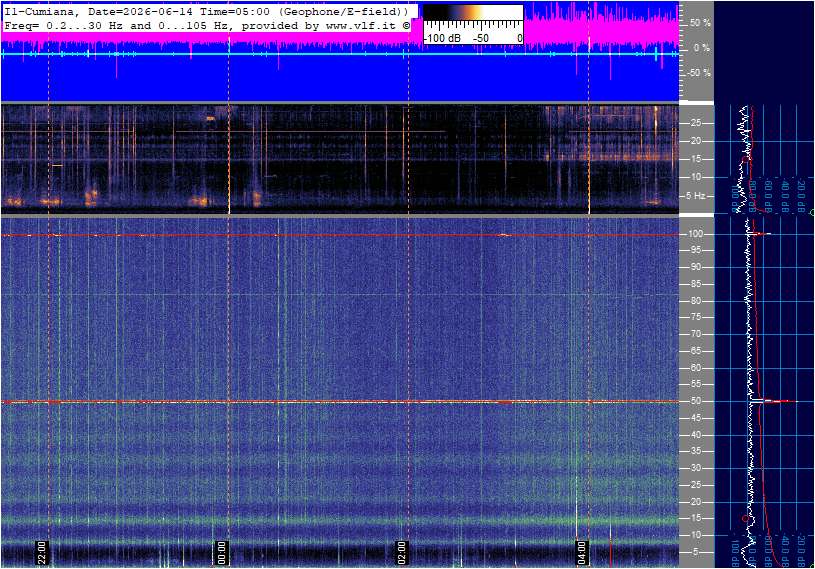
Task: Click the red circle marker near 15 Hz in lower spectrum plot
Action: coord(745,519)
